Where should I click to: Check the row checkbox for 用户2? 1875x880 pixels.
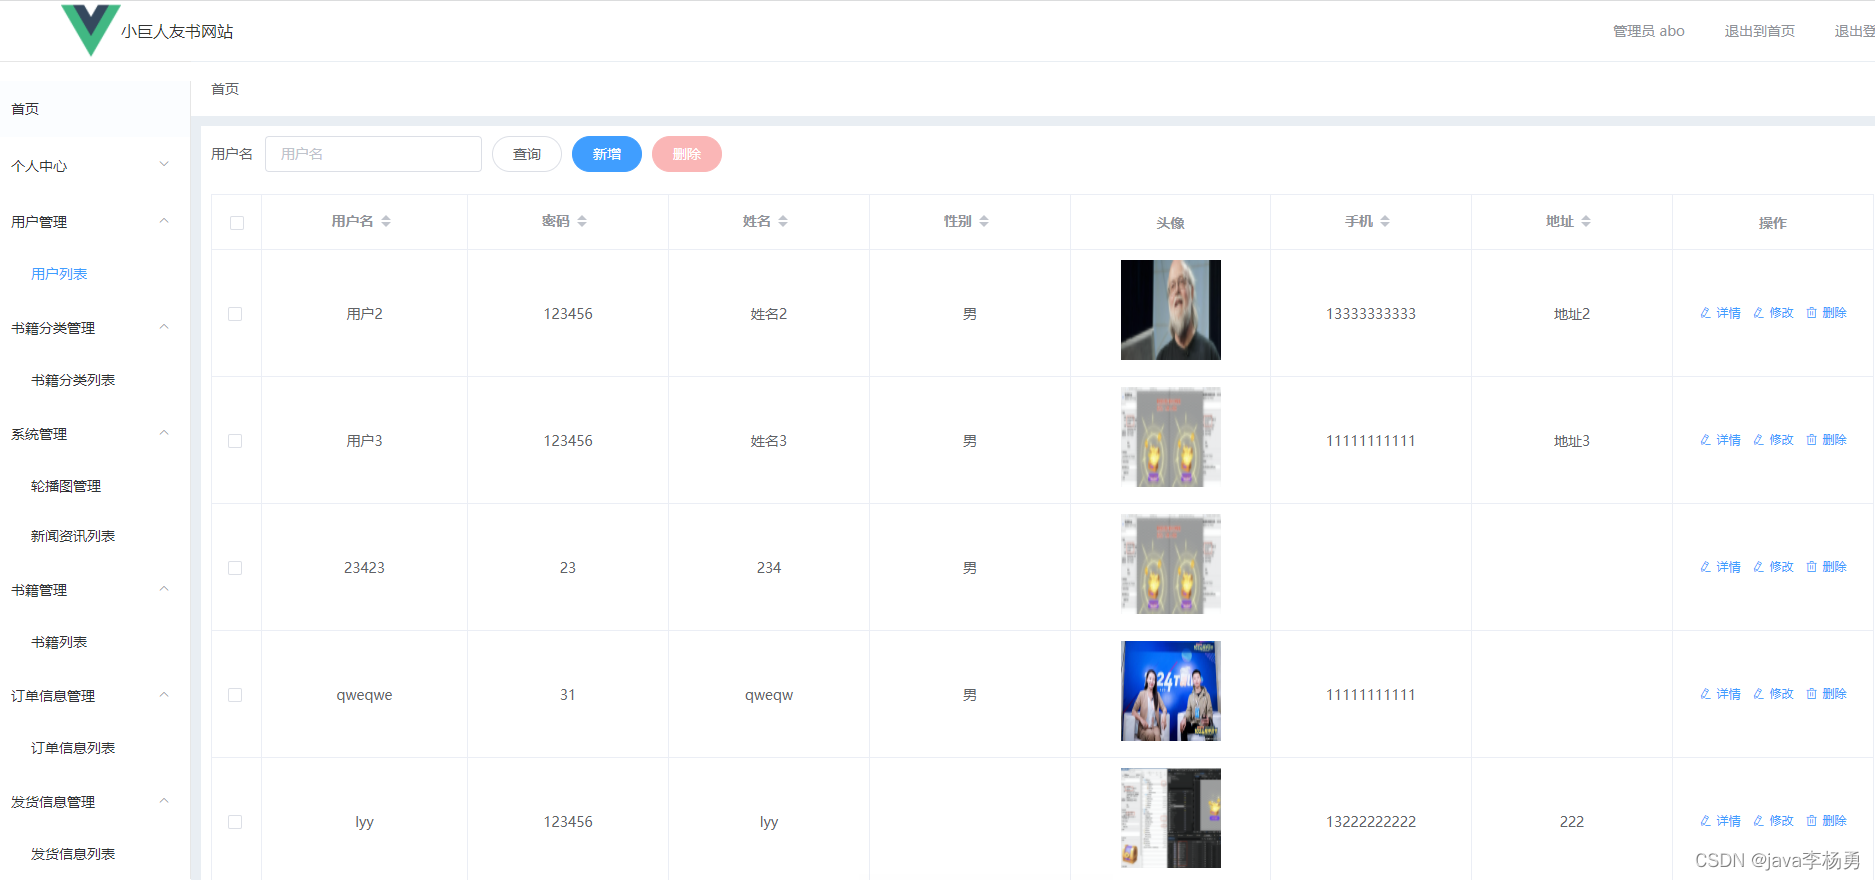pyautogui.click(x=235, y=314)
